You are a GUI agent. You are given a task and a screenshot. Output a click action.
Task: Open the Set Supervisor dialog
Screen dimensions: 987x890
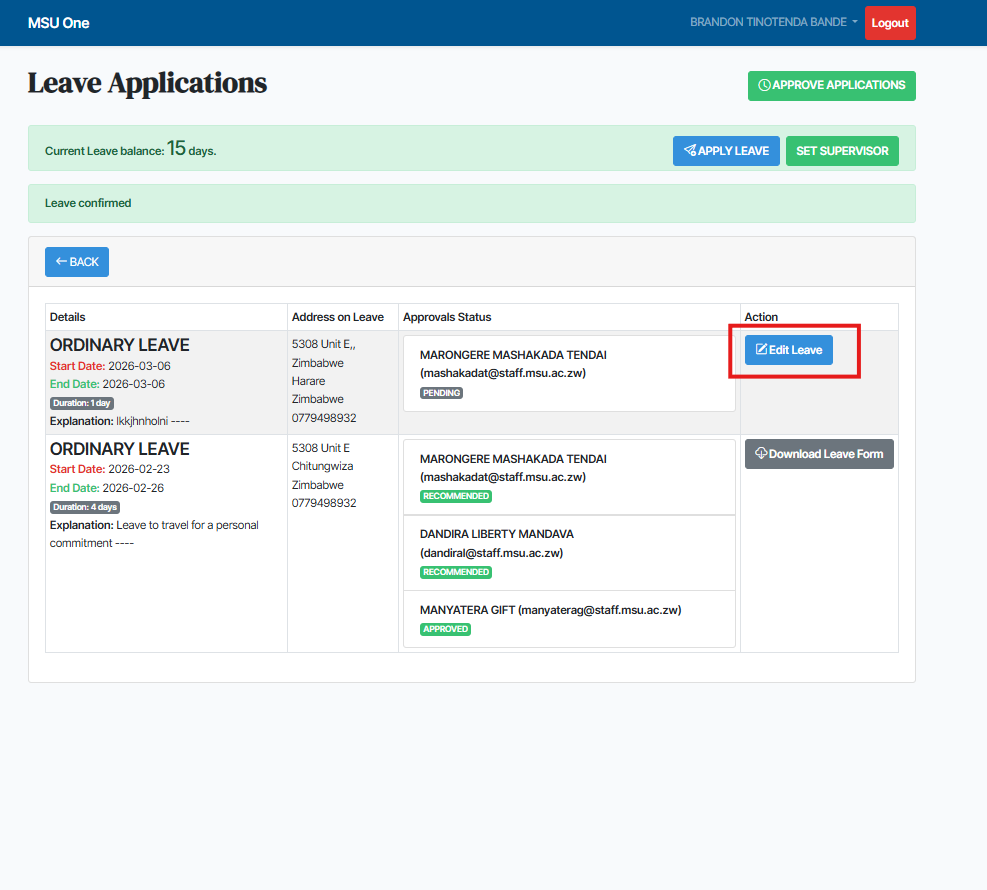click(x=842, y=151)
